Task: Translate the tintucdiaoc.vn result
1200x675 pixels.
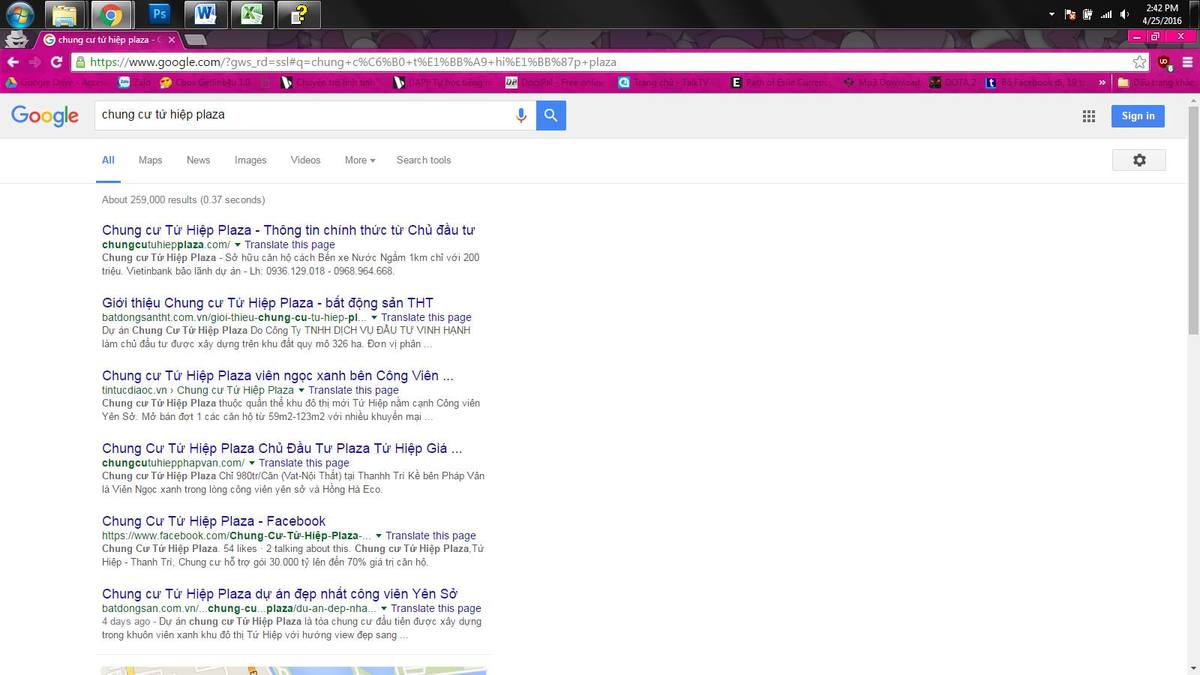Action: pyautogui.click(x=353, y=390)
